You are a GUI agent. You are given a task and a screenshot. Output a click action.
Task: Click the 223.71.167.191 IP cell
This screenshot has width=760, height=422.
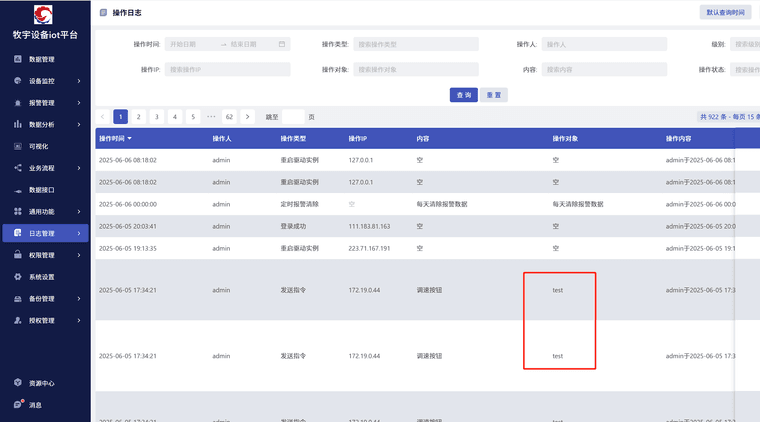point(369,248)
